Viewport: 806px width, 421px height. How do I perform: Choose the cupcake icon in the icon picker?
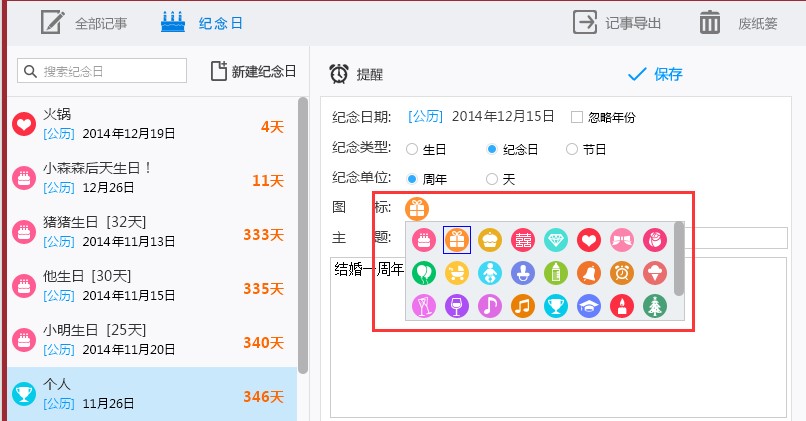pos(489,240)
